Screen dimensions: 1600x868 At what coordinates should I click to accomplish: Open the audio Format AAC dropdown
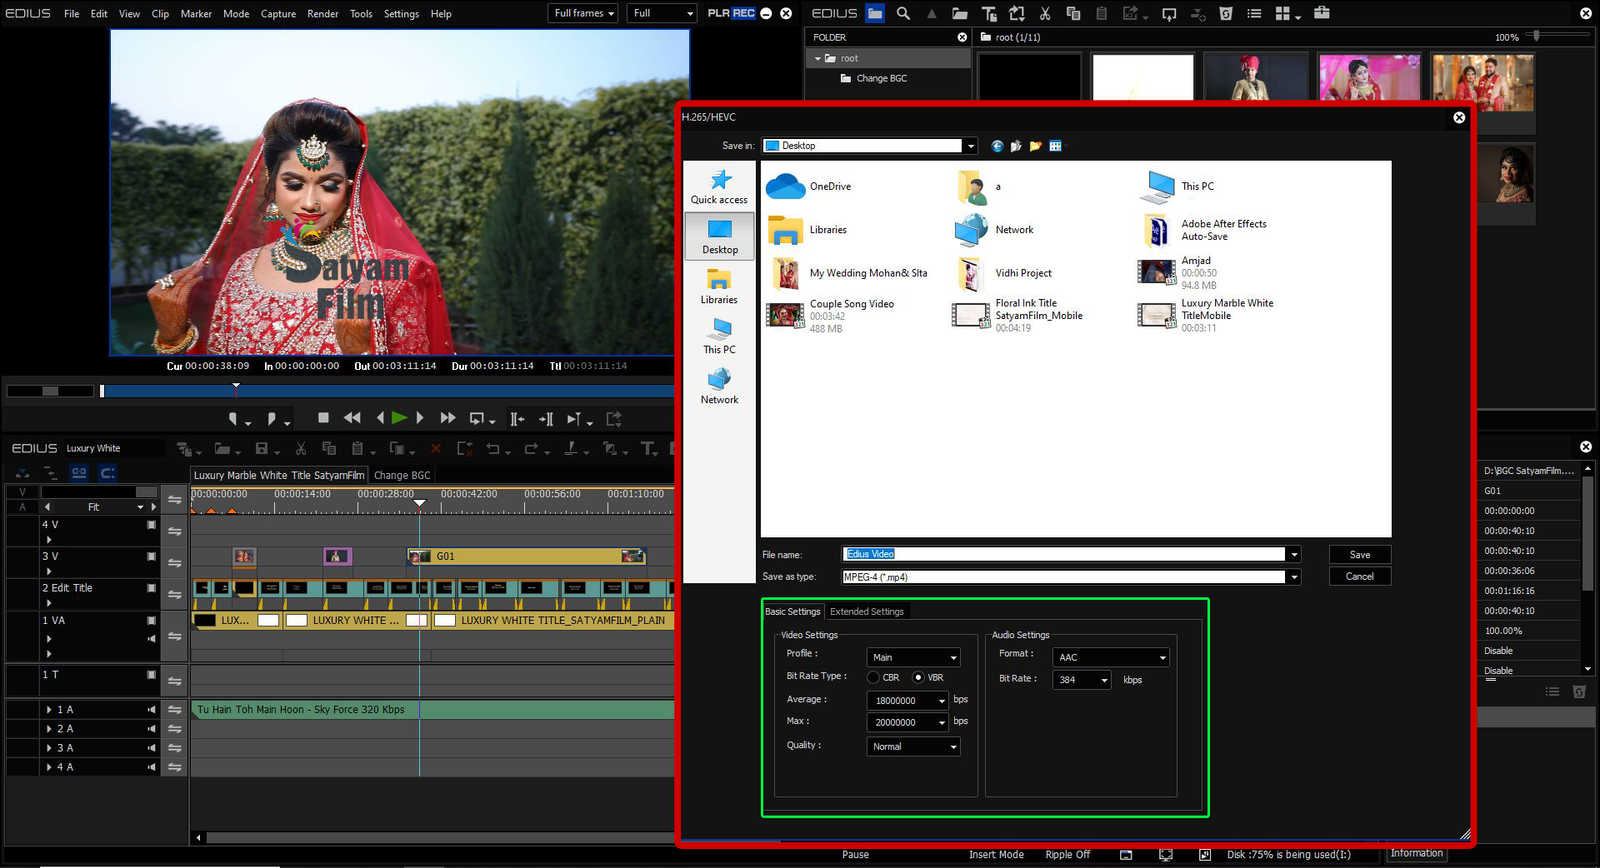pyautogui.click(x=1110, y=657)
